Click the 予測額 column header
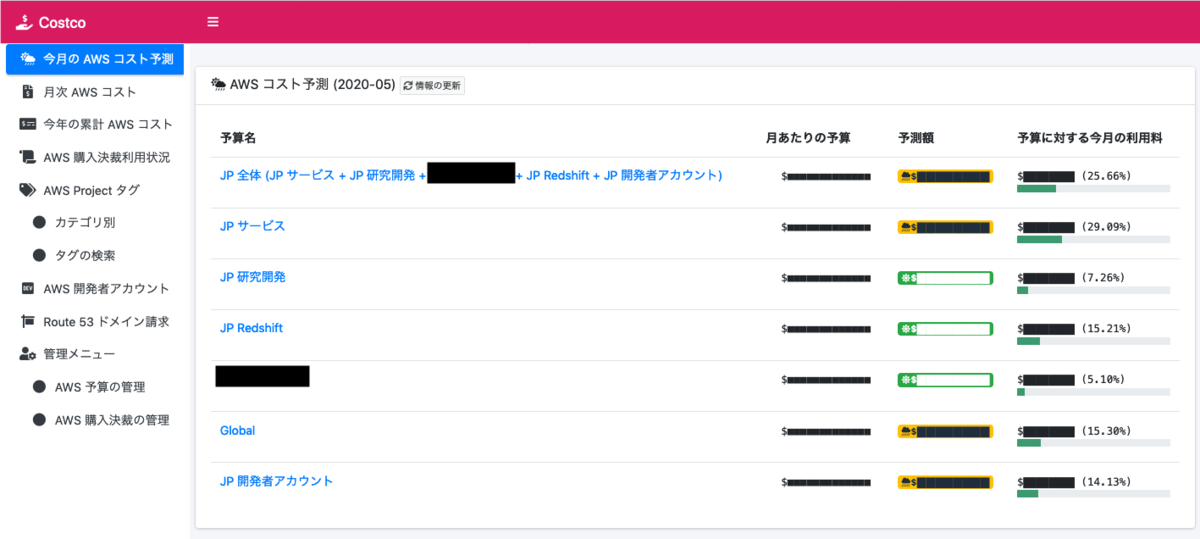This screenshot has width=1200, height=539. (916, 138)
